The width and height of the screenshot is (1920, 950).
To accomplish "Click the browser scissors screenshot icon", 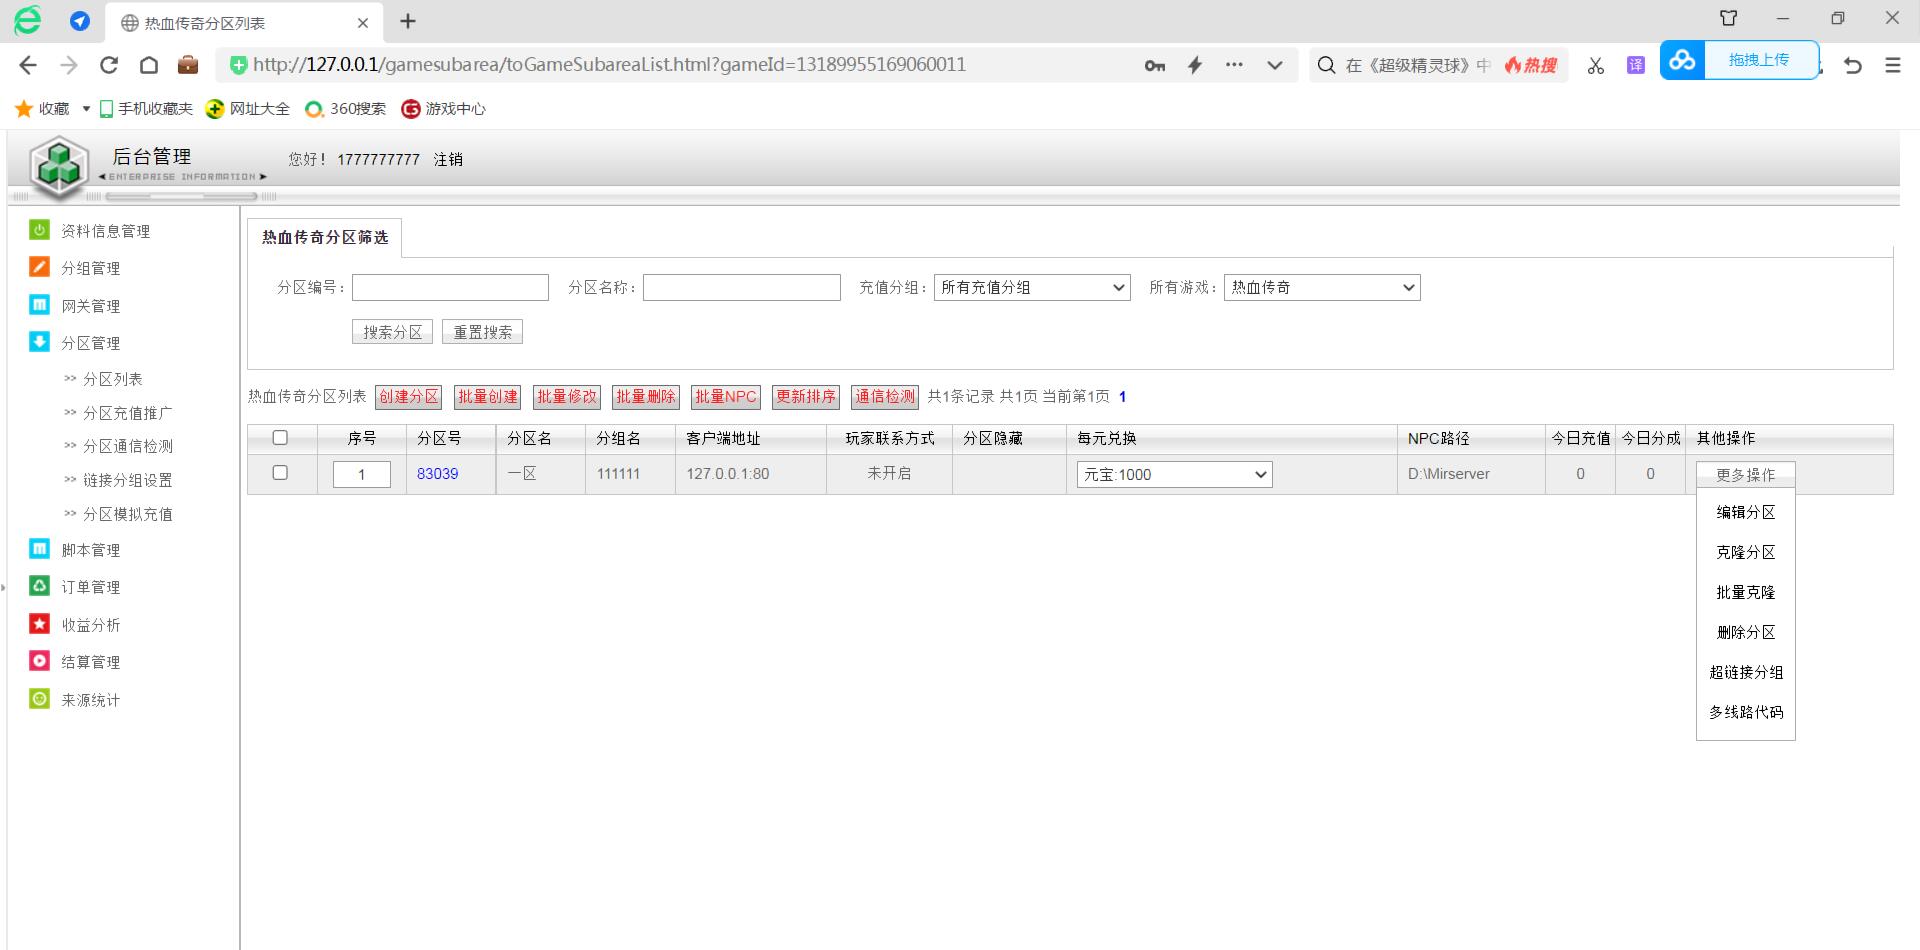I will point(1595,65).
